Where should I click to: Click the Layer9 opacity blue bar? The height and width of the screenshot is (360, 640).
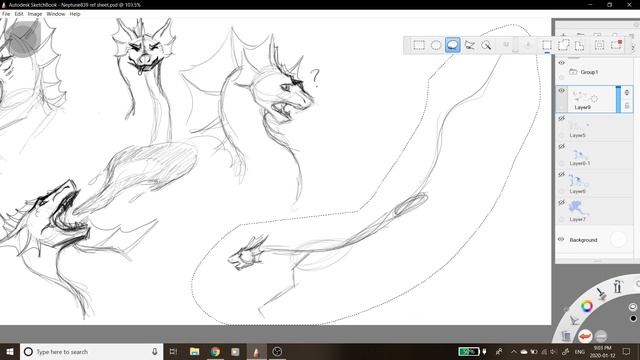click(618, 99)
